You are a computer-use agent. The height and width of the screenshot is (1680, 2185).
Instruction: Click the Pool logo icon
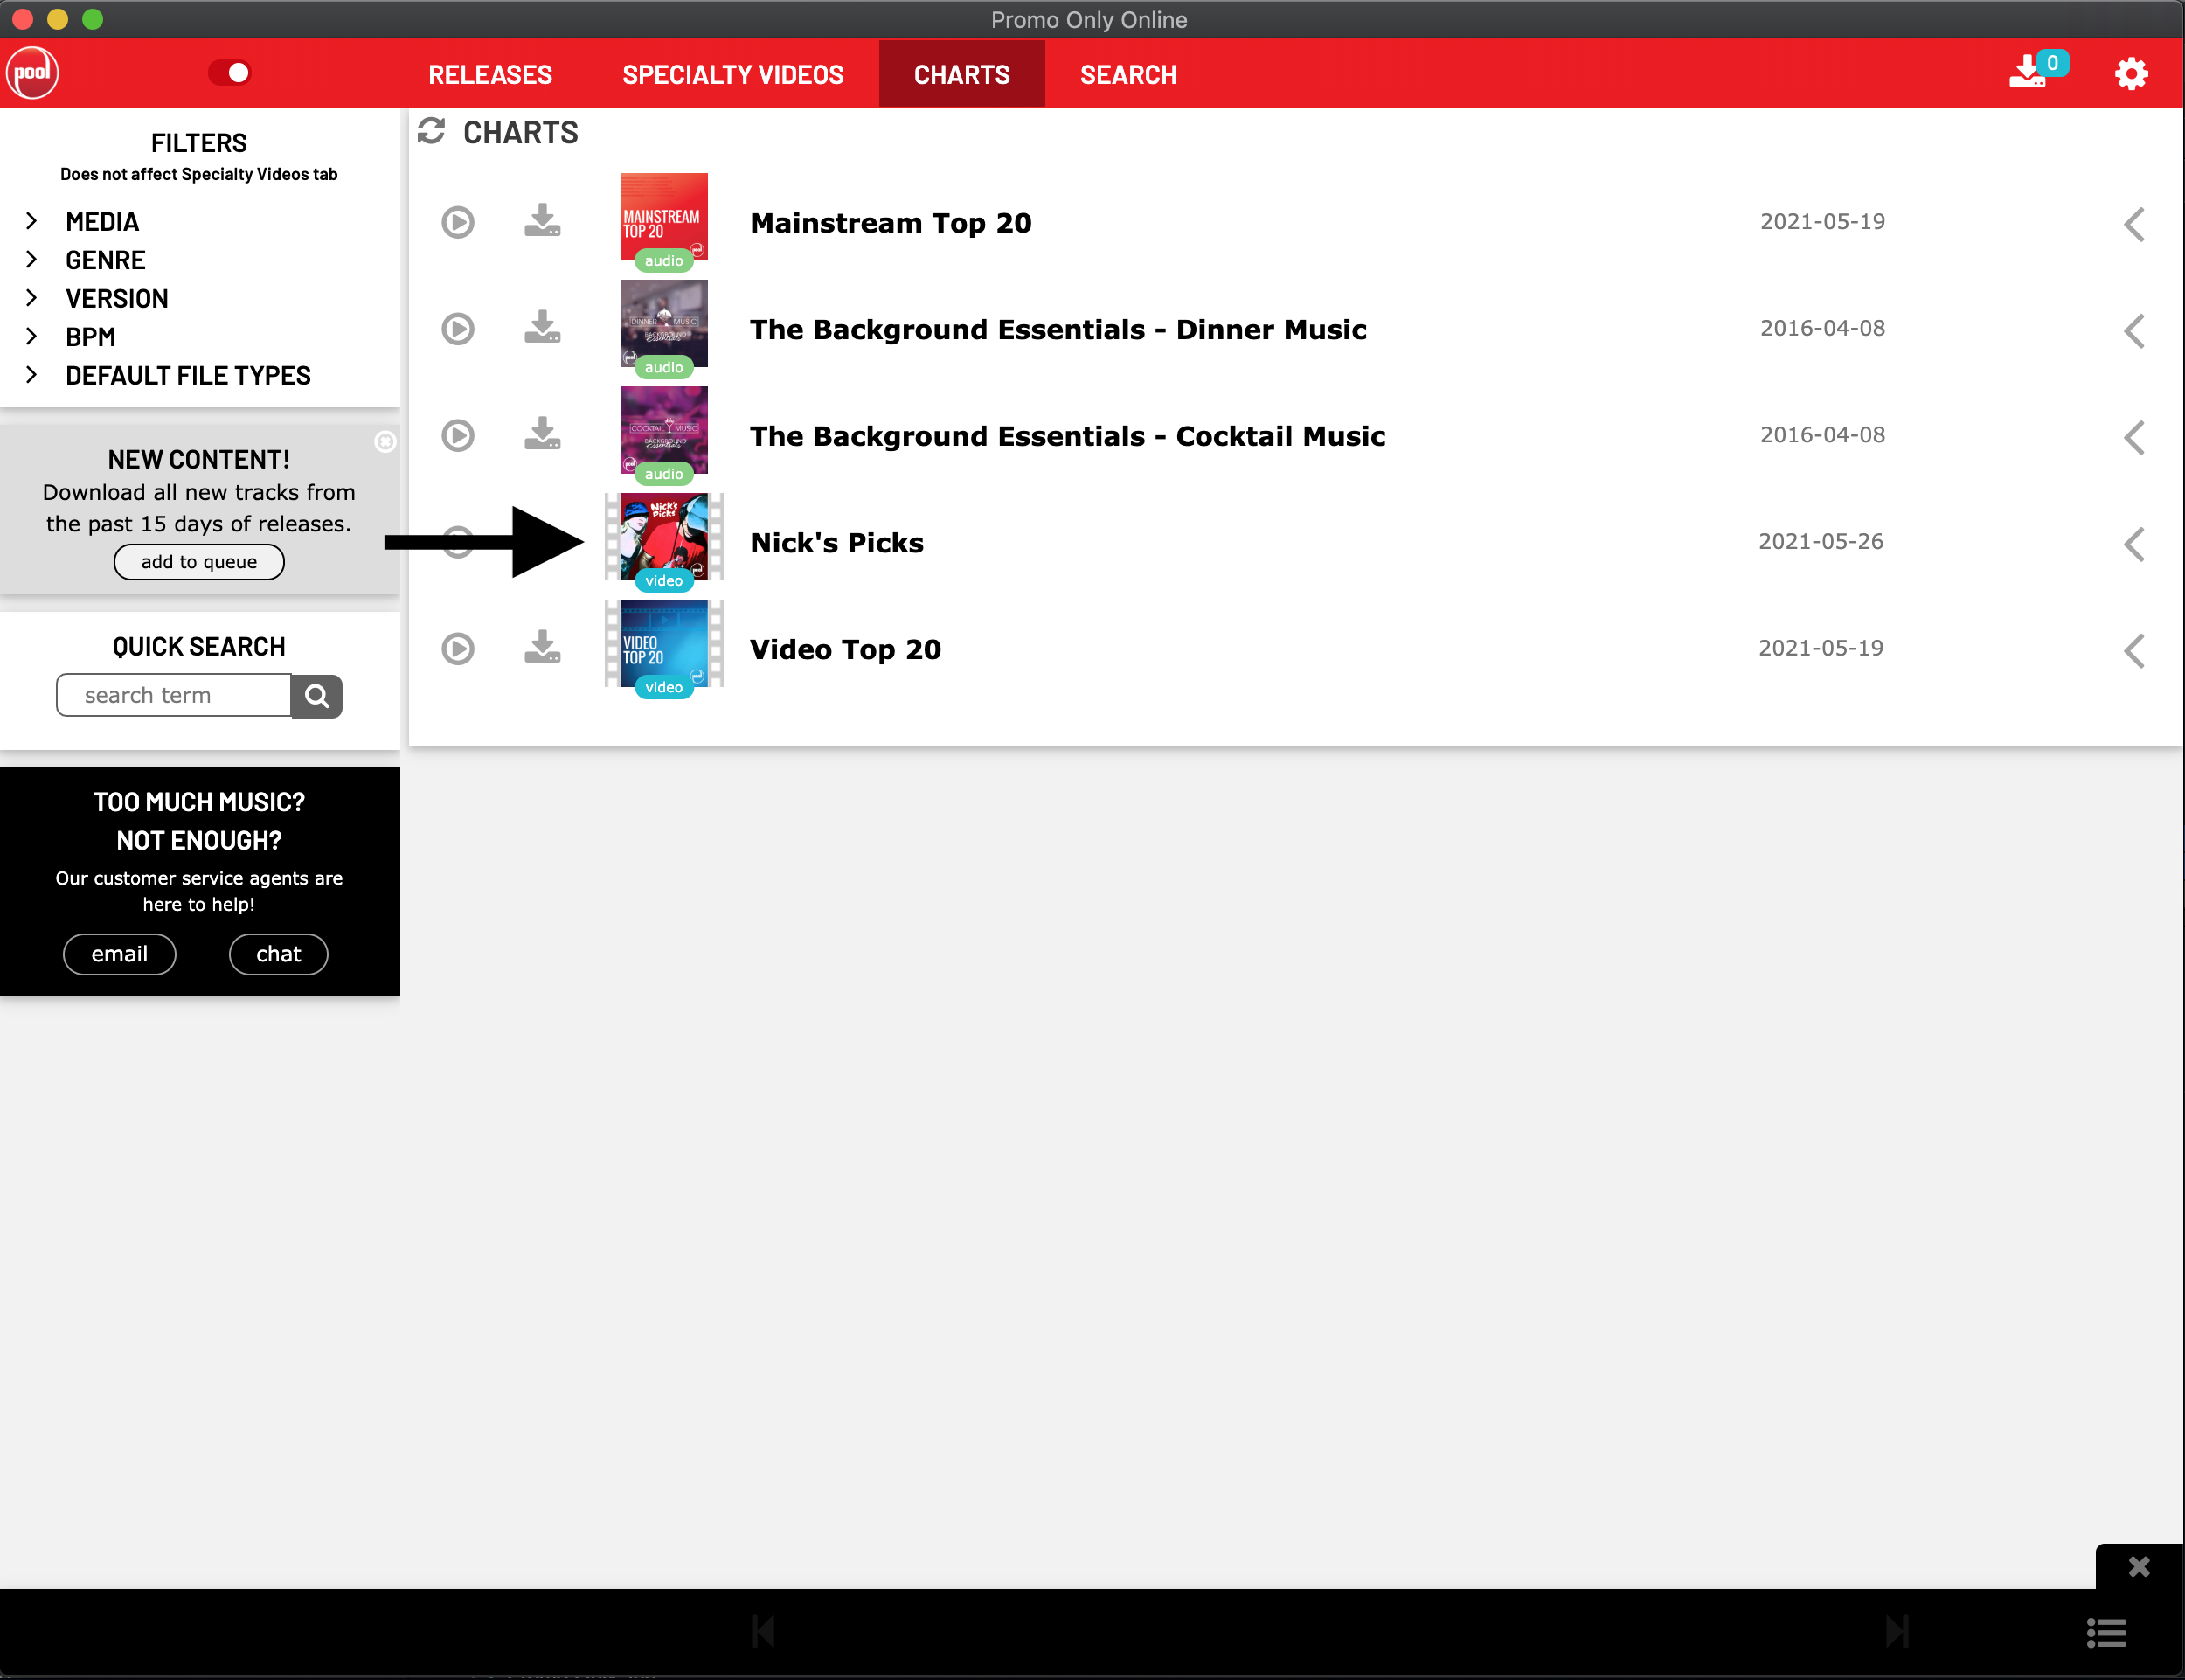33,73
